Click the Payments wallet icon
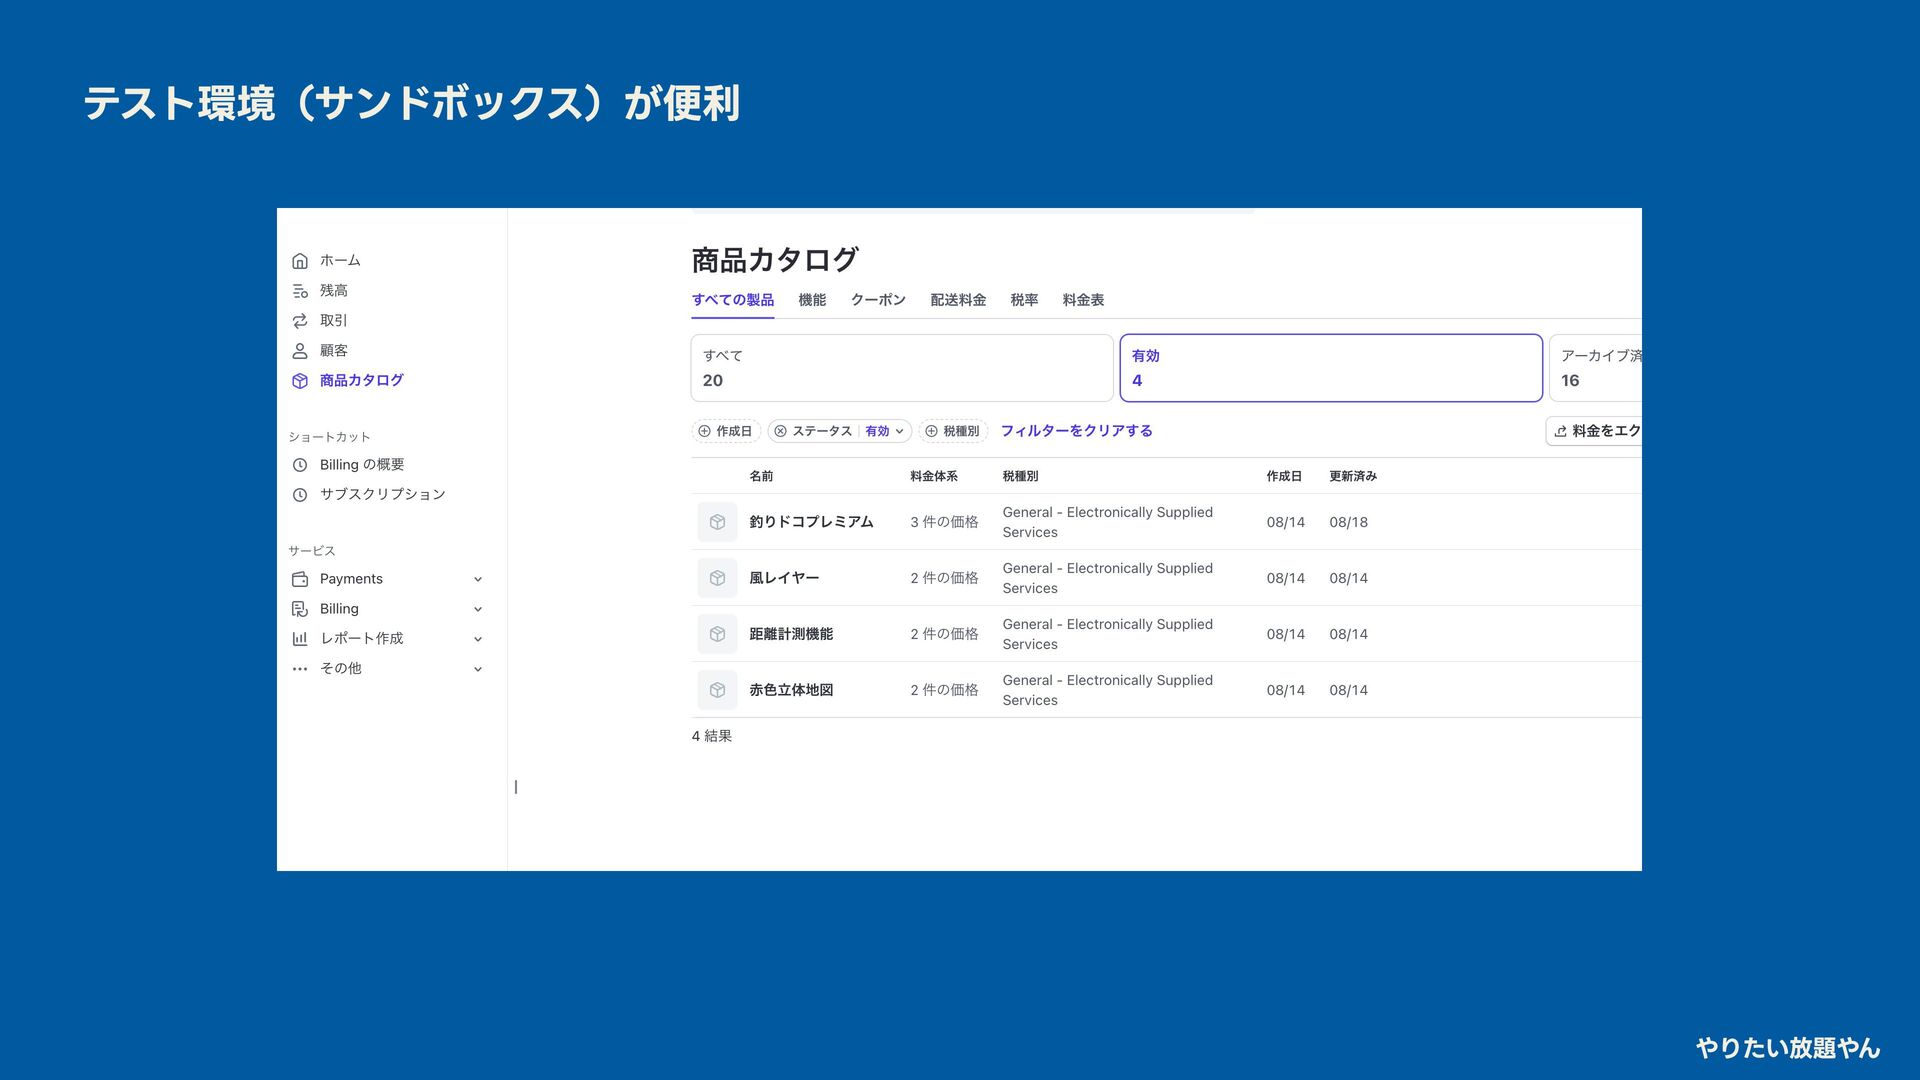This screenshot has width=1920, height=1080. [x=300, y=579]
